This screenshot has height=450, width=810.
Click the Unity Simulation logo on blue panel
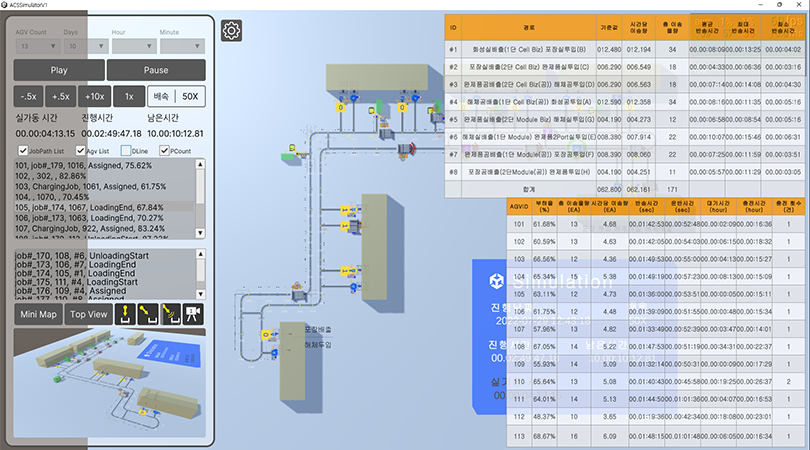coord(495,281)
